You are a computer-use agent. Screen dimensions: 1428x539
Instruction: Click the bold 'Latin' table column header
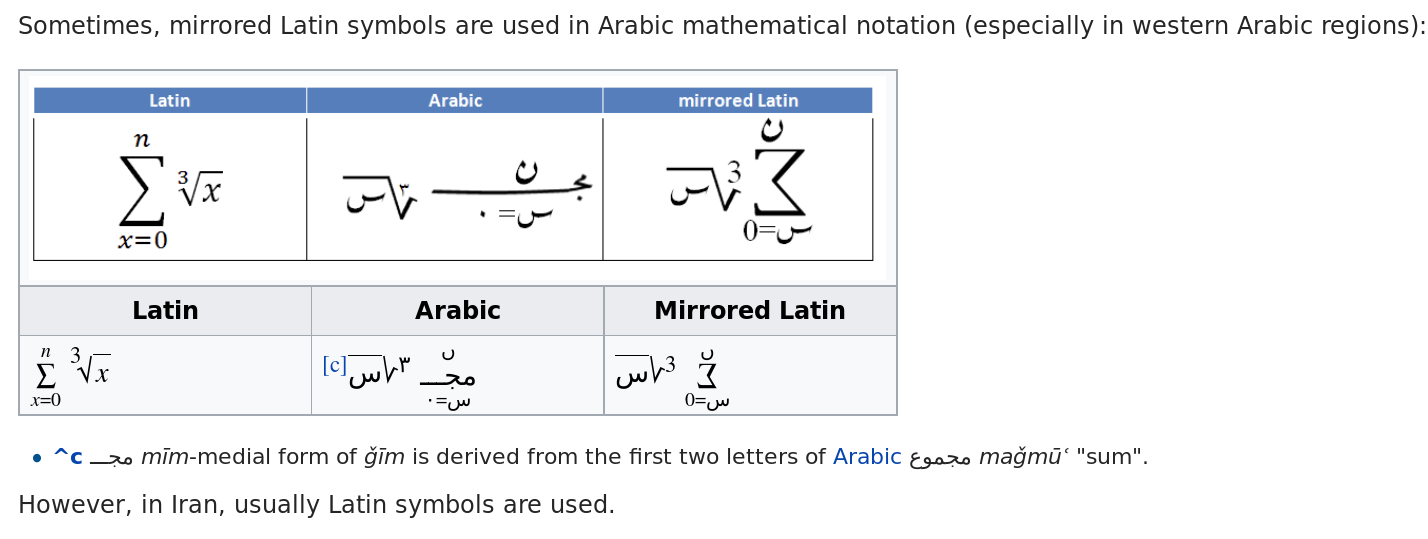click(x=165, y=311)
